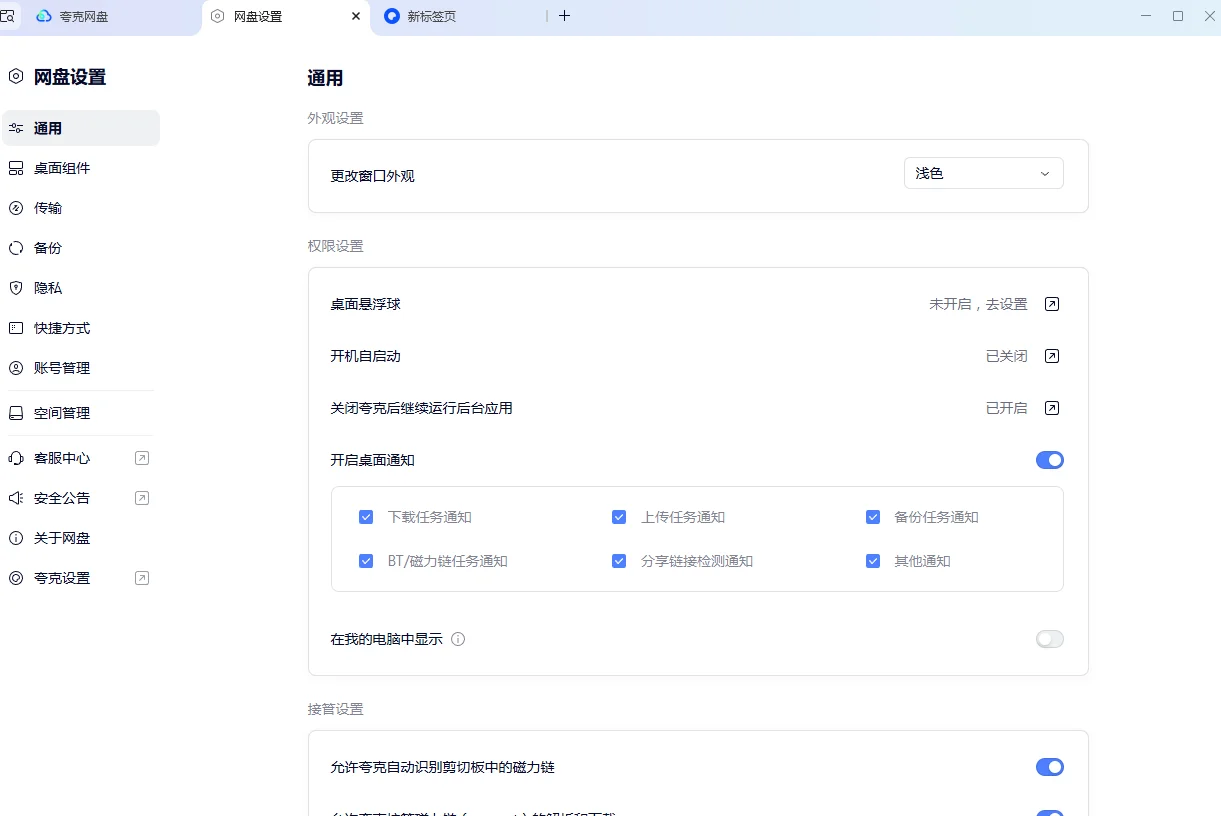Select 通用 in settings sidebar
Screen dimensions: 1221x816
tap(80, 128)
